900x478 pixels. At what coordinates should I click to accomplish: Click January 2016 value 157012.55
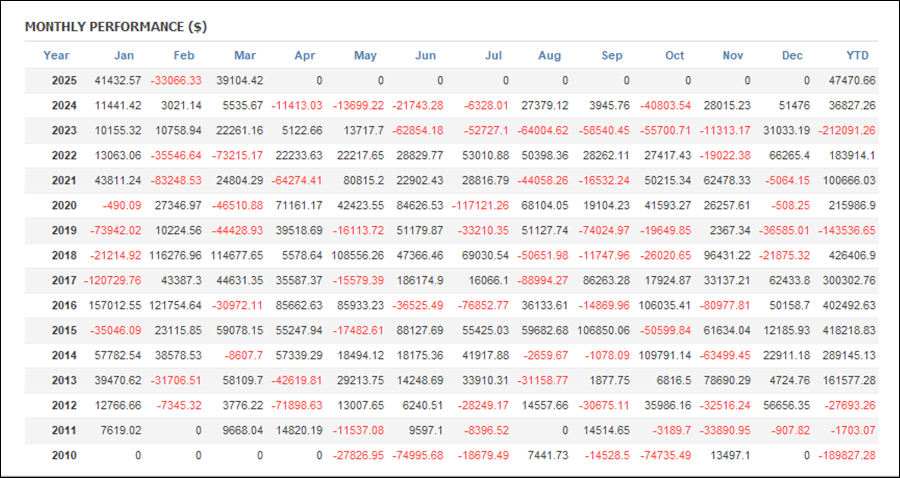(115, 306)
